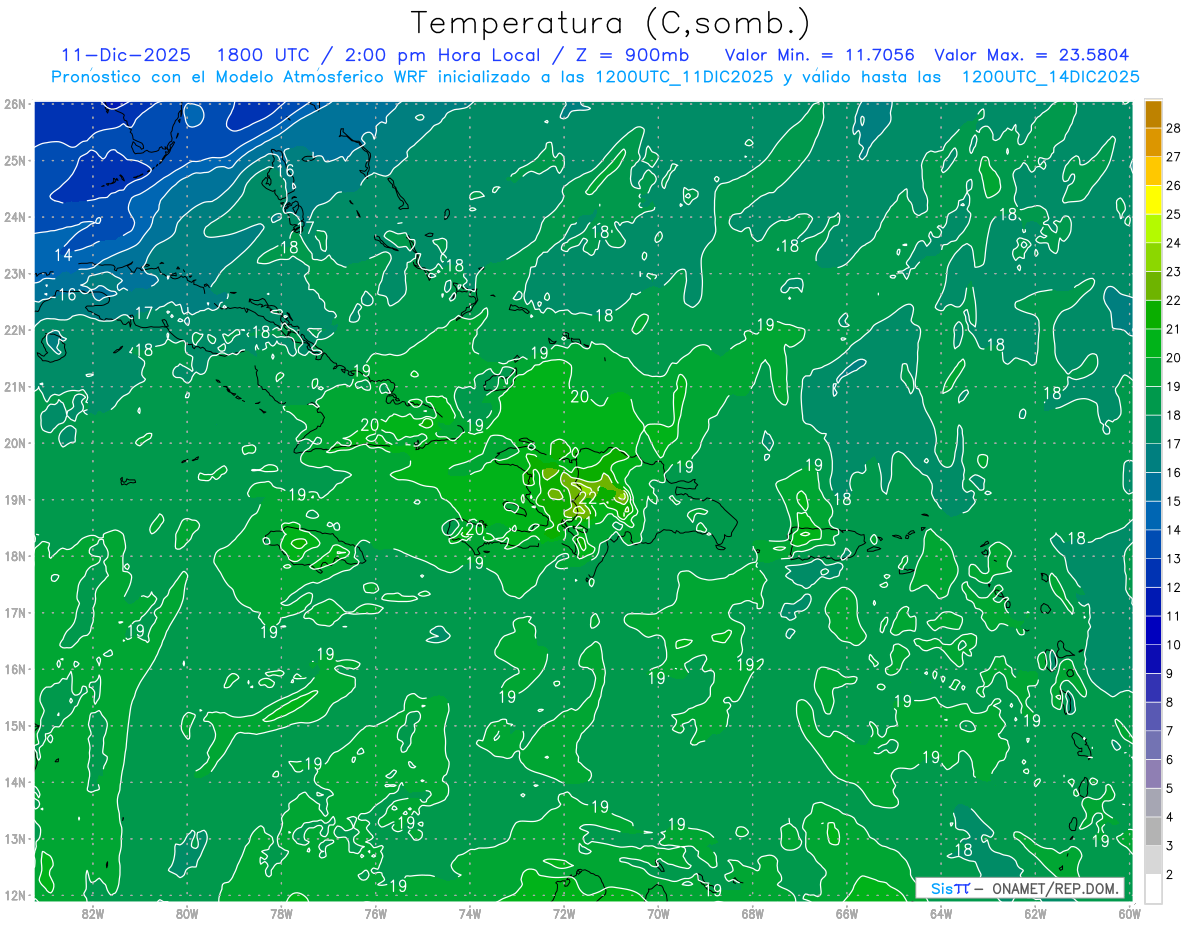Viewport: 1200px width, 927px height.
Task: Click the dark blue swatch between legend values 9 and 10
Action: (1154, 659)
